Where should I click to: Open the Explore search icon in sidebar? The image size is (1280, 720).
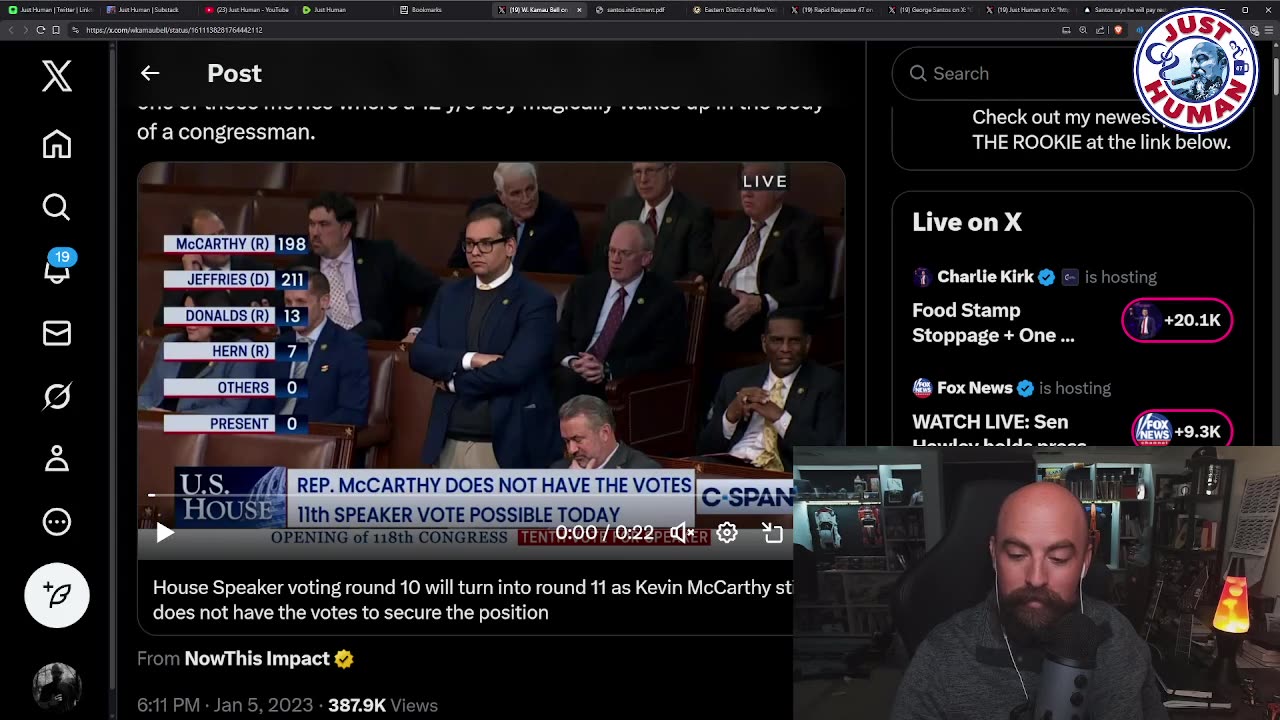pos(57,207)
